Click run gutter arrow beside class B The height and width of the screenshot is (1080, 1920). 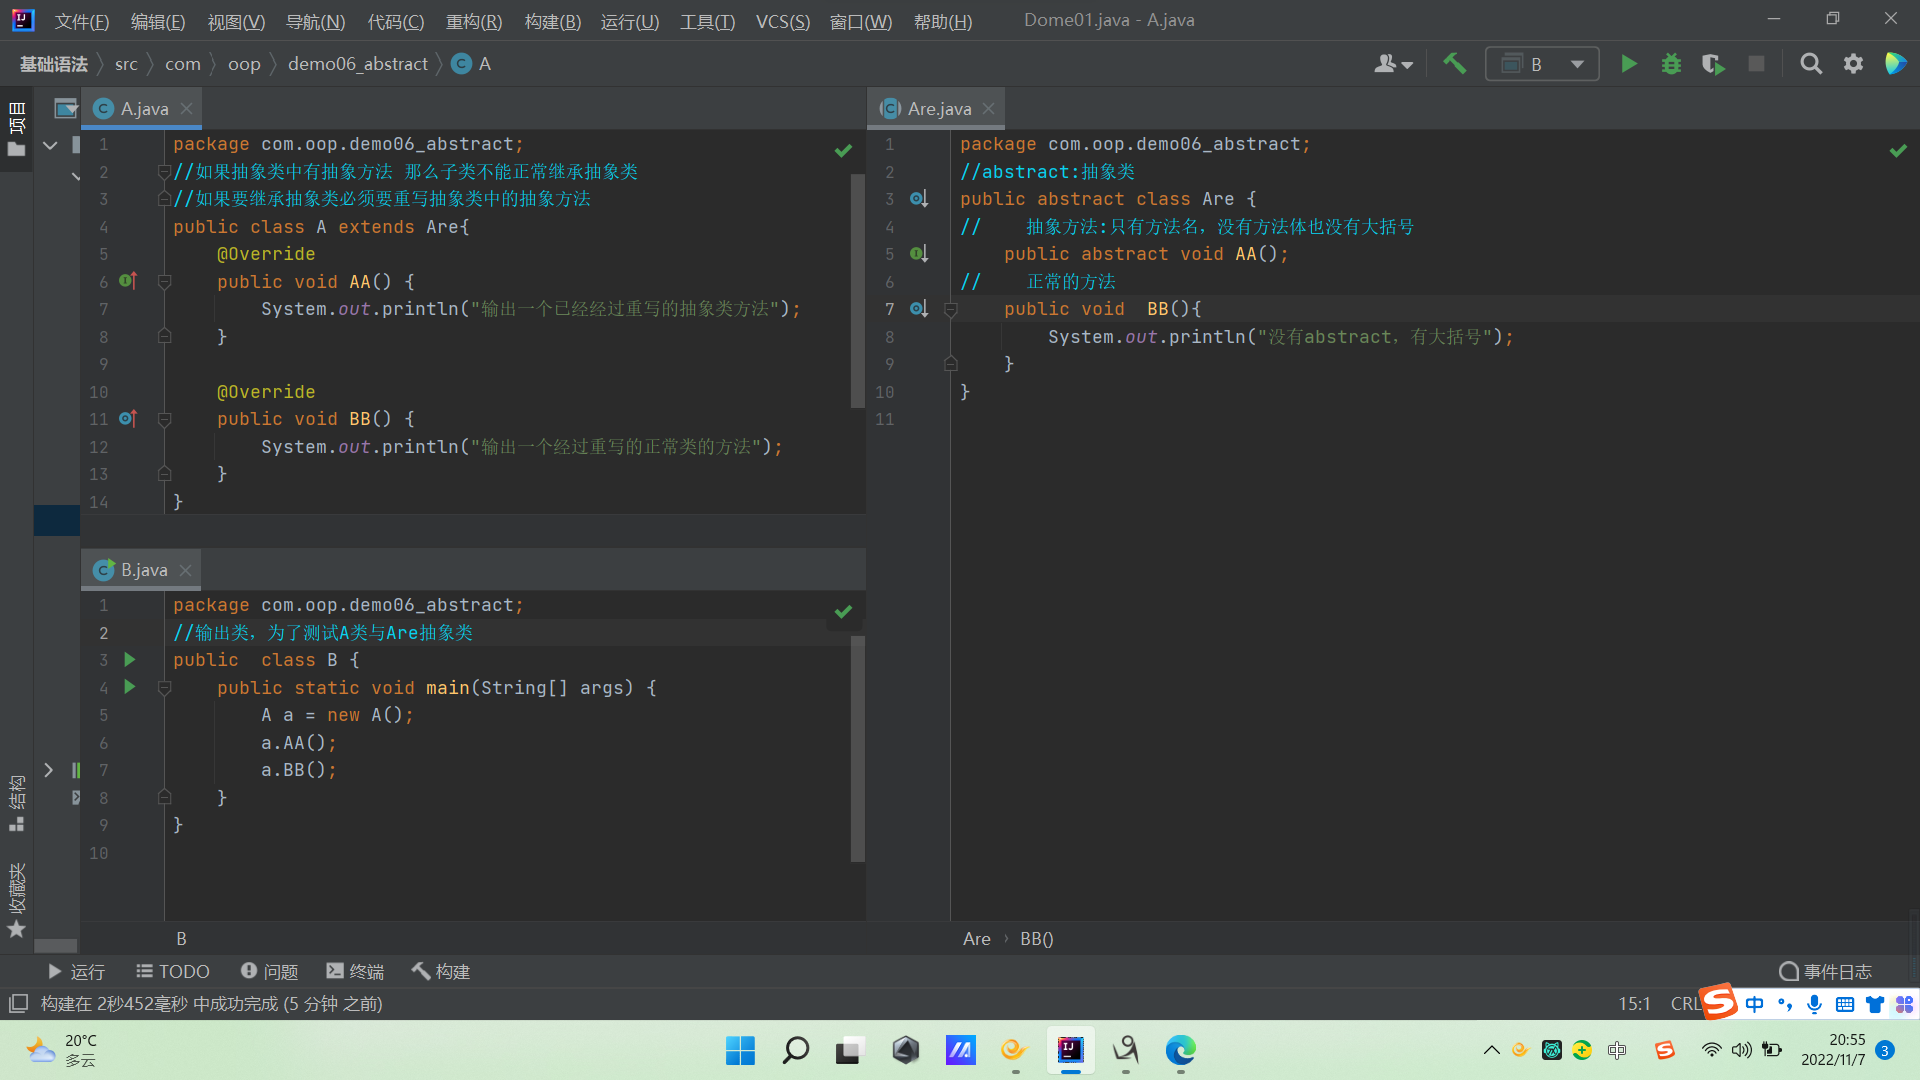point(129,660)
